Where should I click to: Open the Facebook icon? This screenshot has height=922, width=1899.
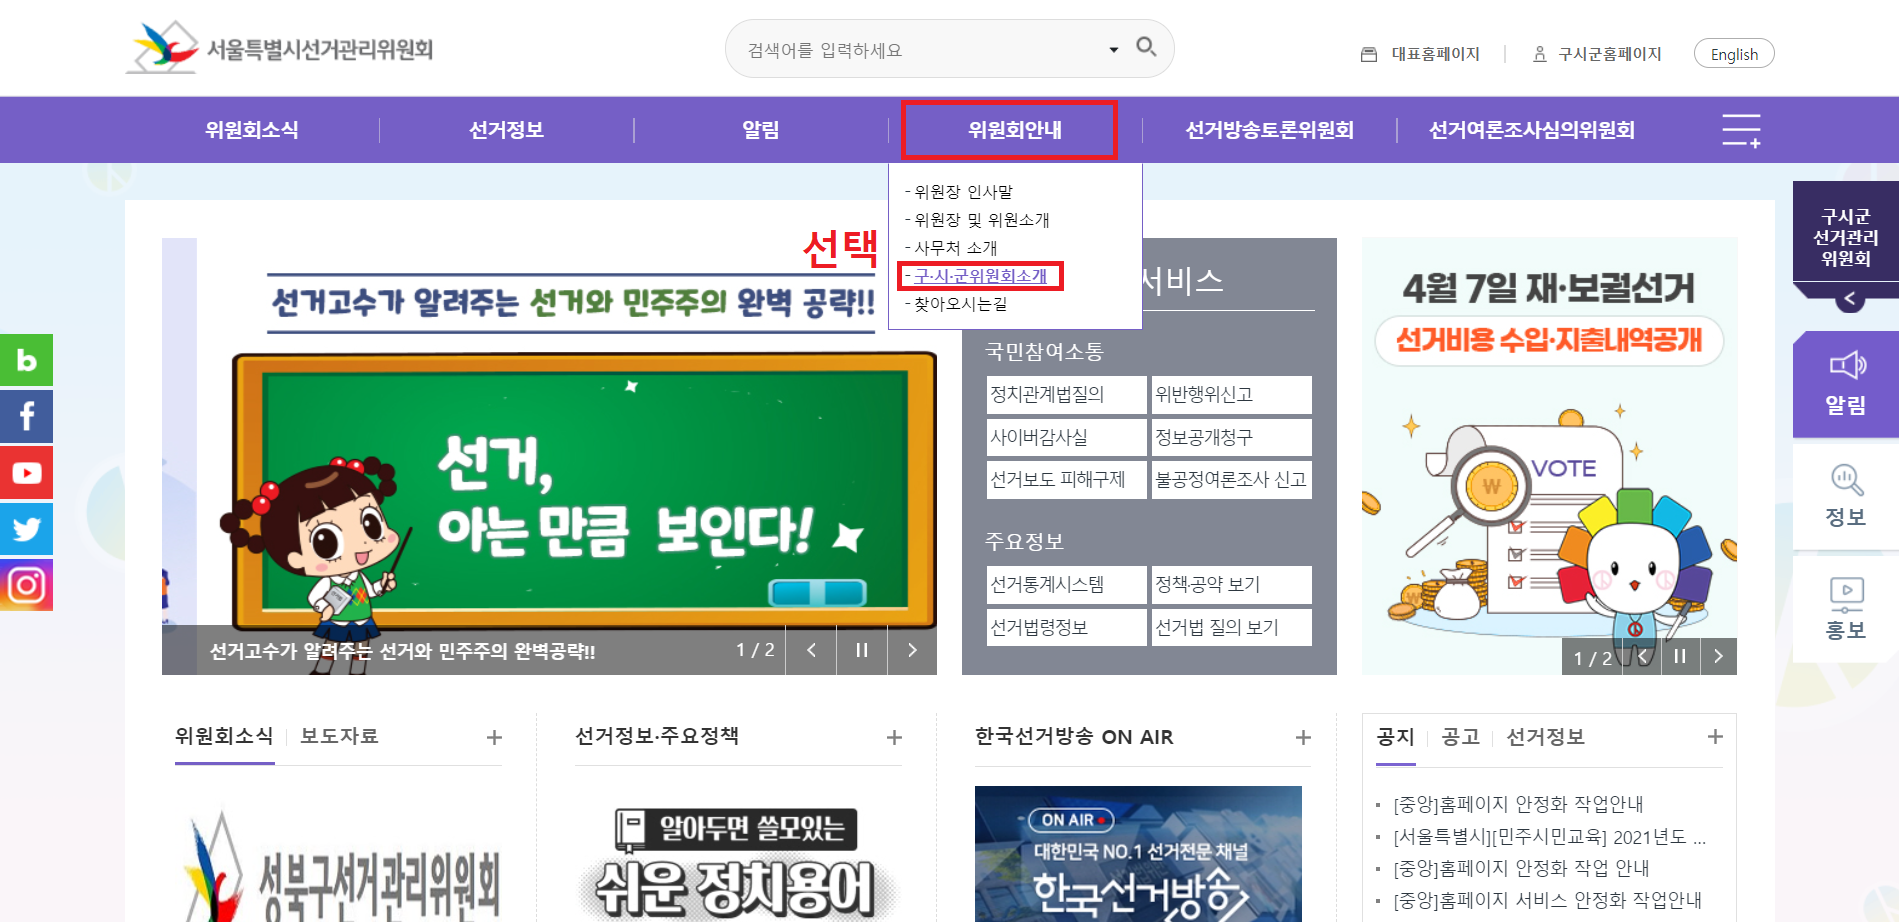tap(26, 416)
